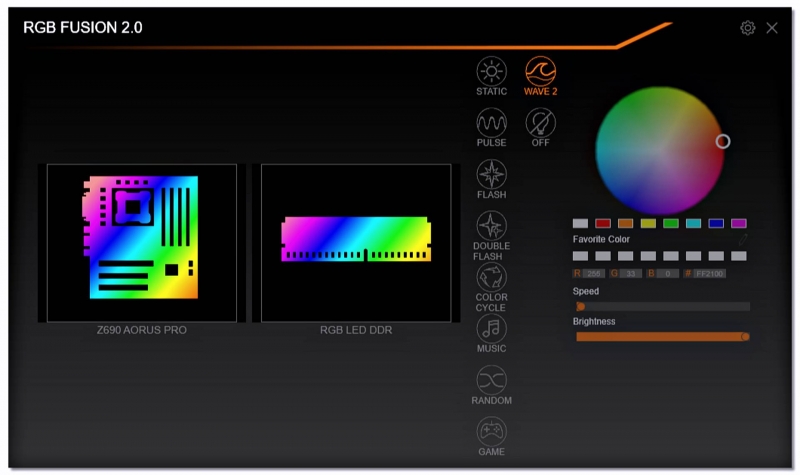This screenshot has width=800, height=475.
Task: Select the Static lighting mode
Action: [x=491, y=76]
